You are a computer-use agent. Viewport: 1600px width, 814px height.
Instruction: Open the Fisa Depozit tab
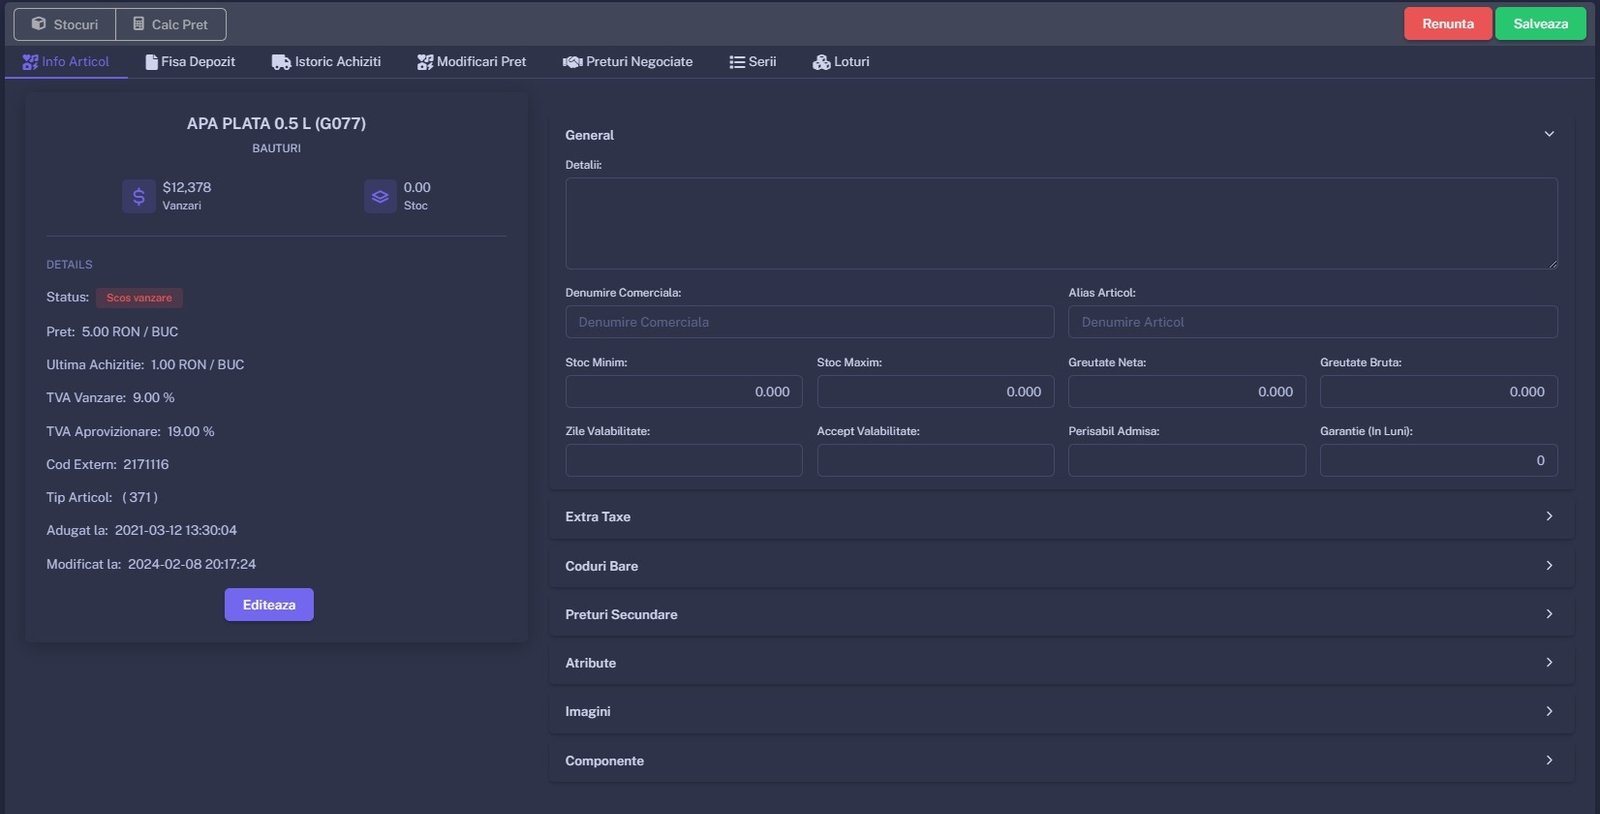pyautogui.click(x=190, y=62)
